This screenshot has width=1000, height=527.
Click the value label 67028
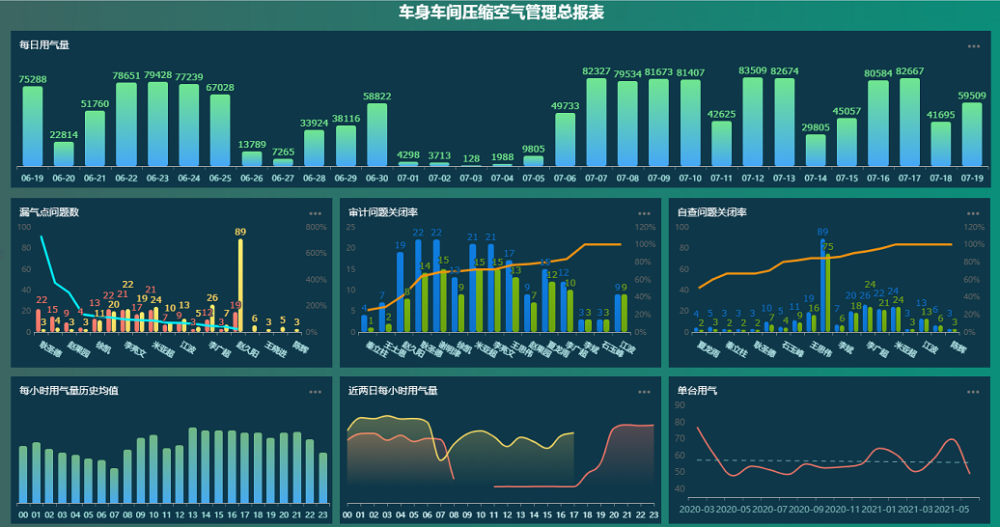(220, 87)
